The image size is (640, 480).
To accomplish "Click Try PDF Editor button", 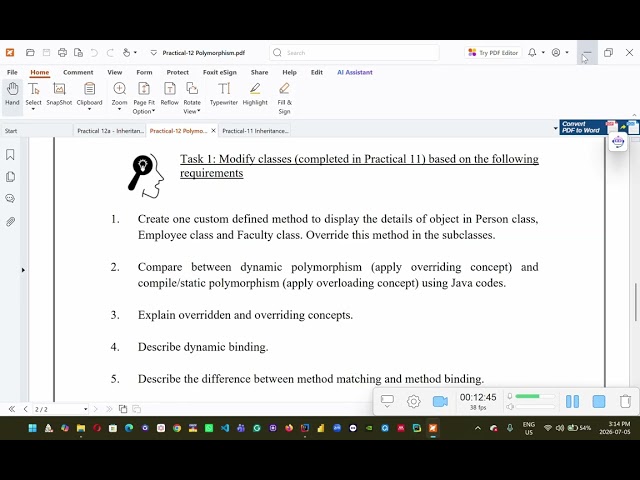I will (x=493, y=53).
